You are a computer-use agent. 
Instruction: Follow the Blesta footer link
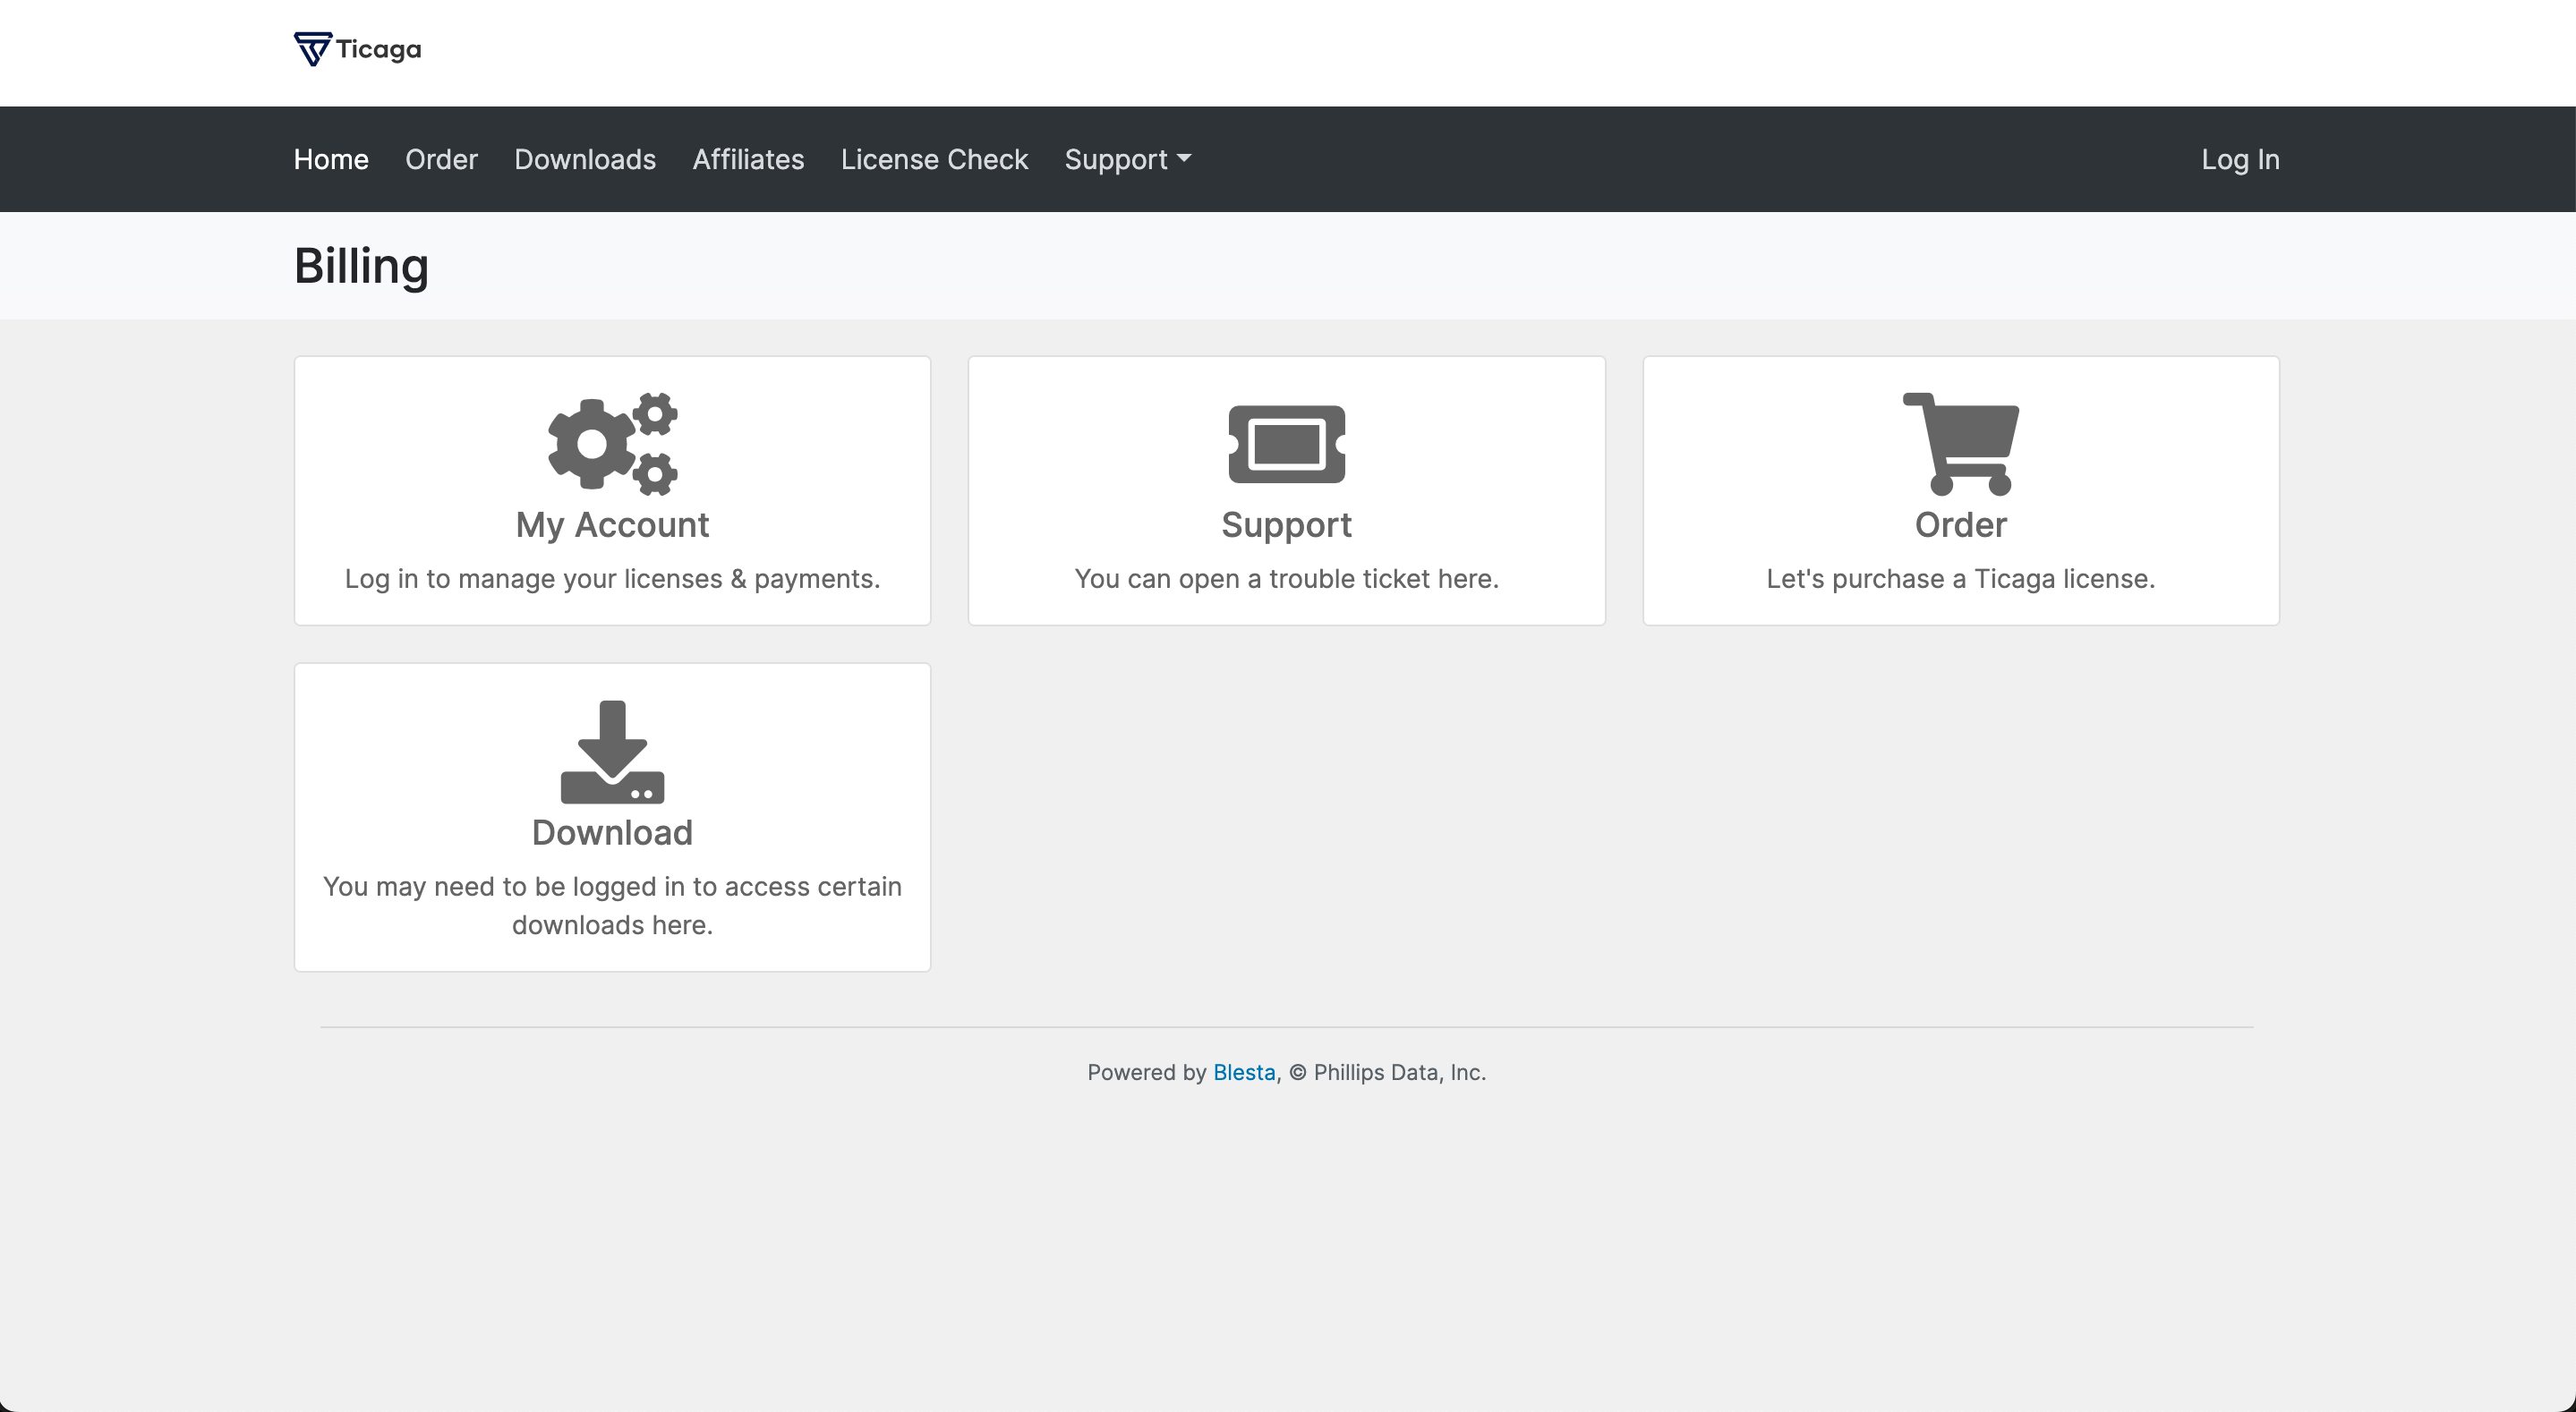(1244, 1072)
